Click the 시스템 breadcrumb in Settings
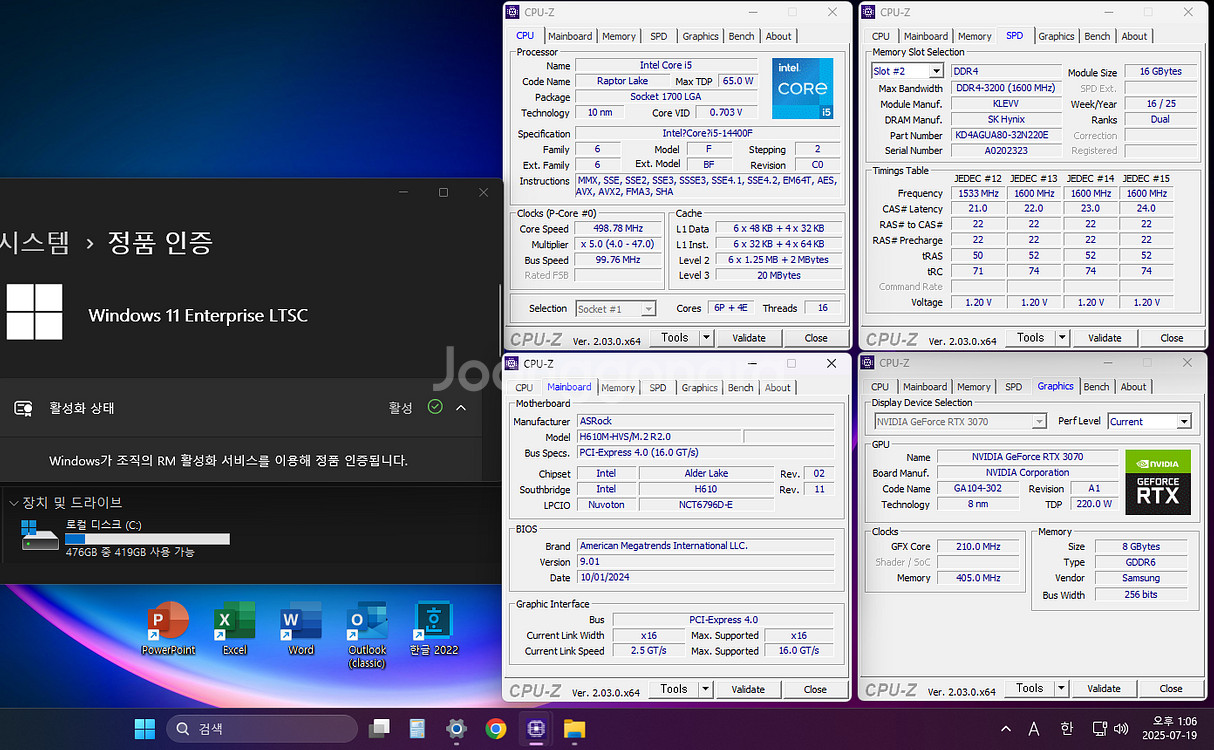Image resolution: width=1214 pixels, height=750 pixels. coord(35,242)
